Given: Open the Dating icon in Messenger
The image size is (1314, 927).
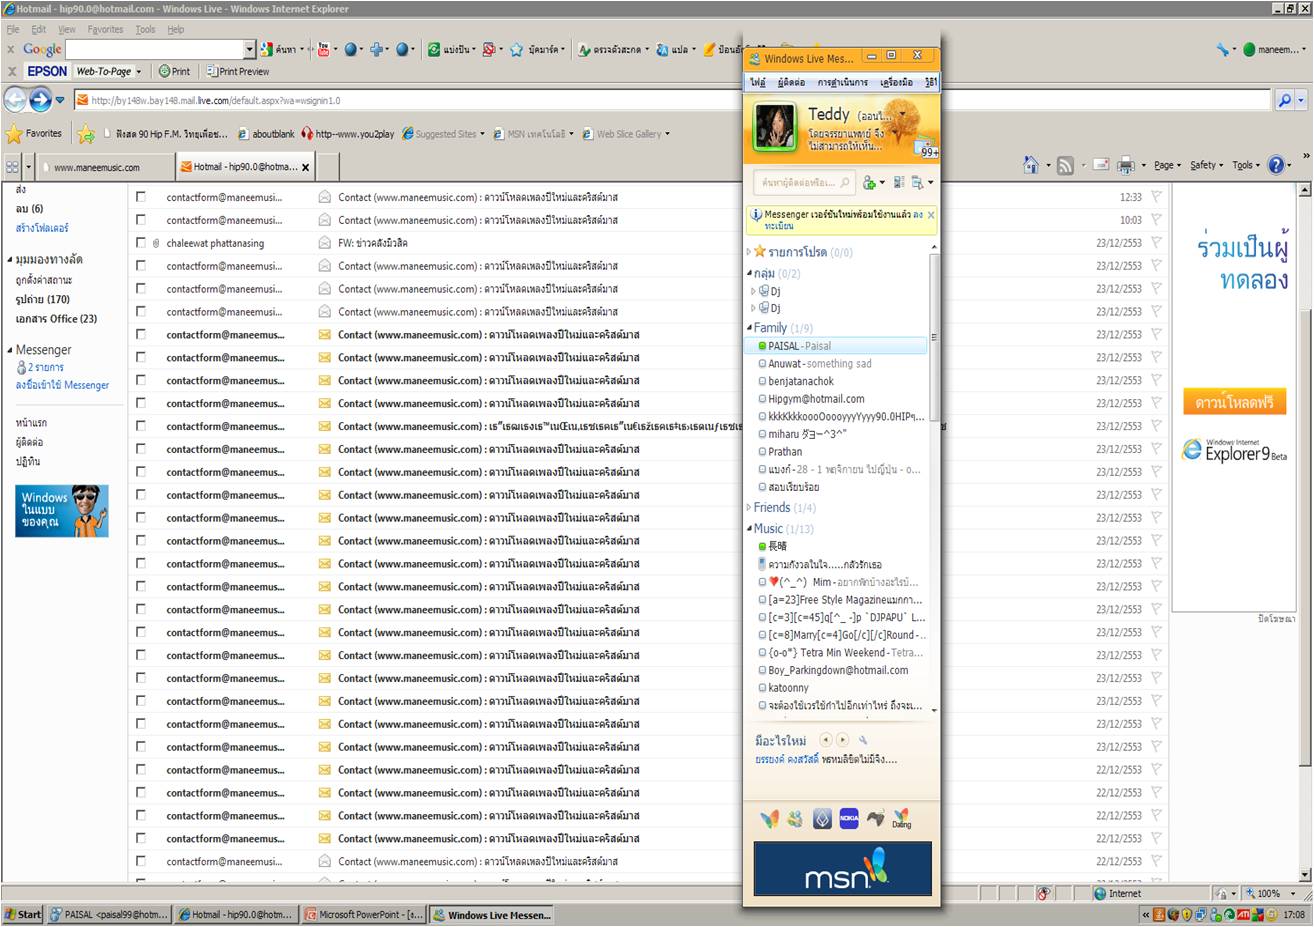Looking at the screenshot, I should (901, 819).
